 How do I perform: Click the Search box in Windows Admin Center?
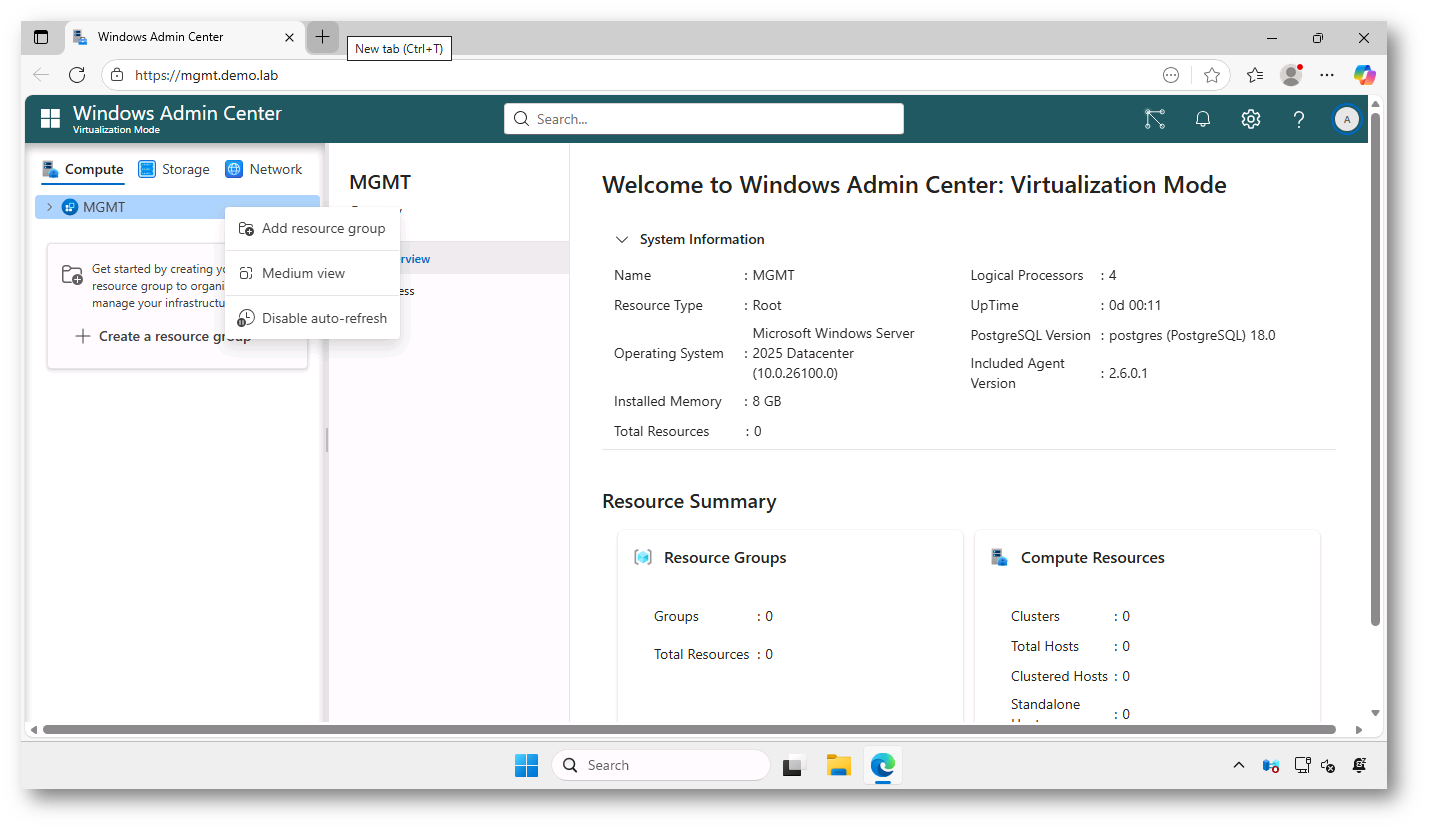point(703,118)
